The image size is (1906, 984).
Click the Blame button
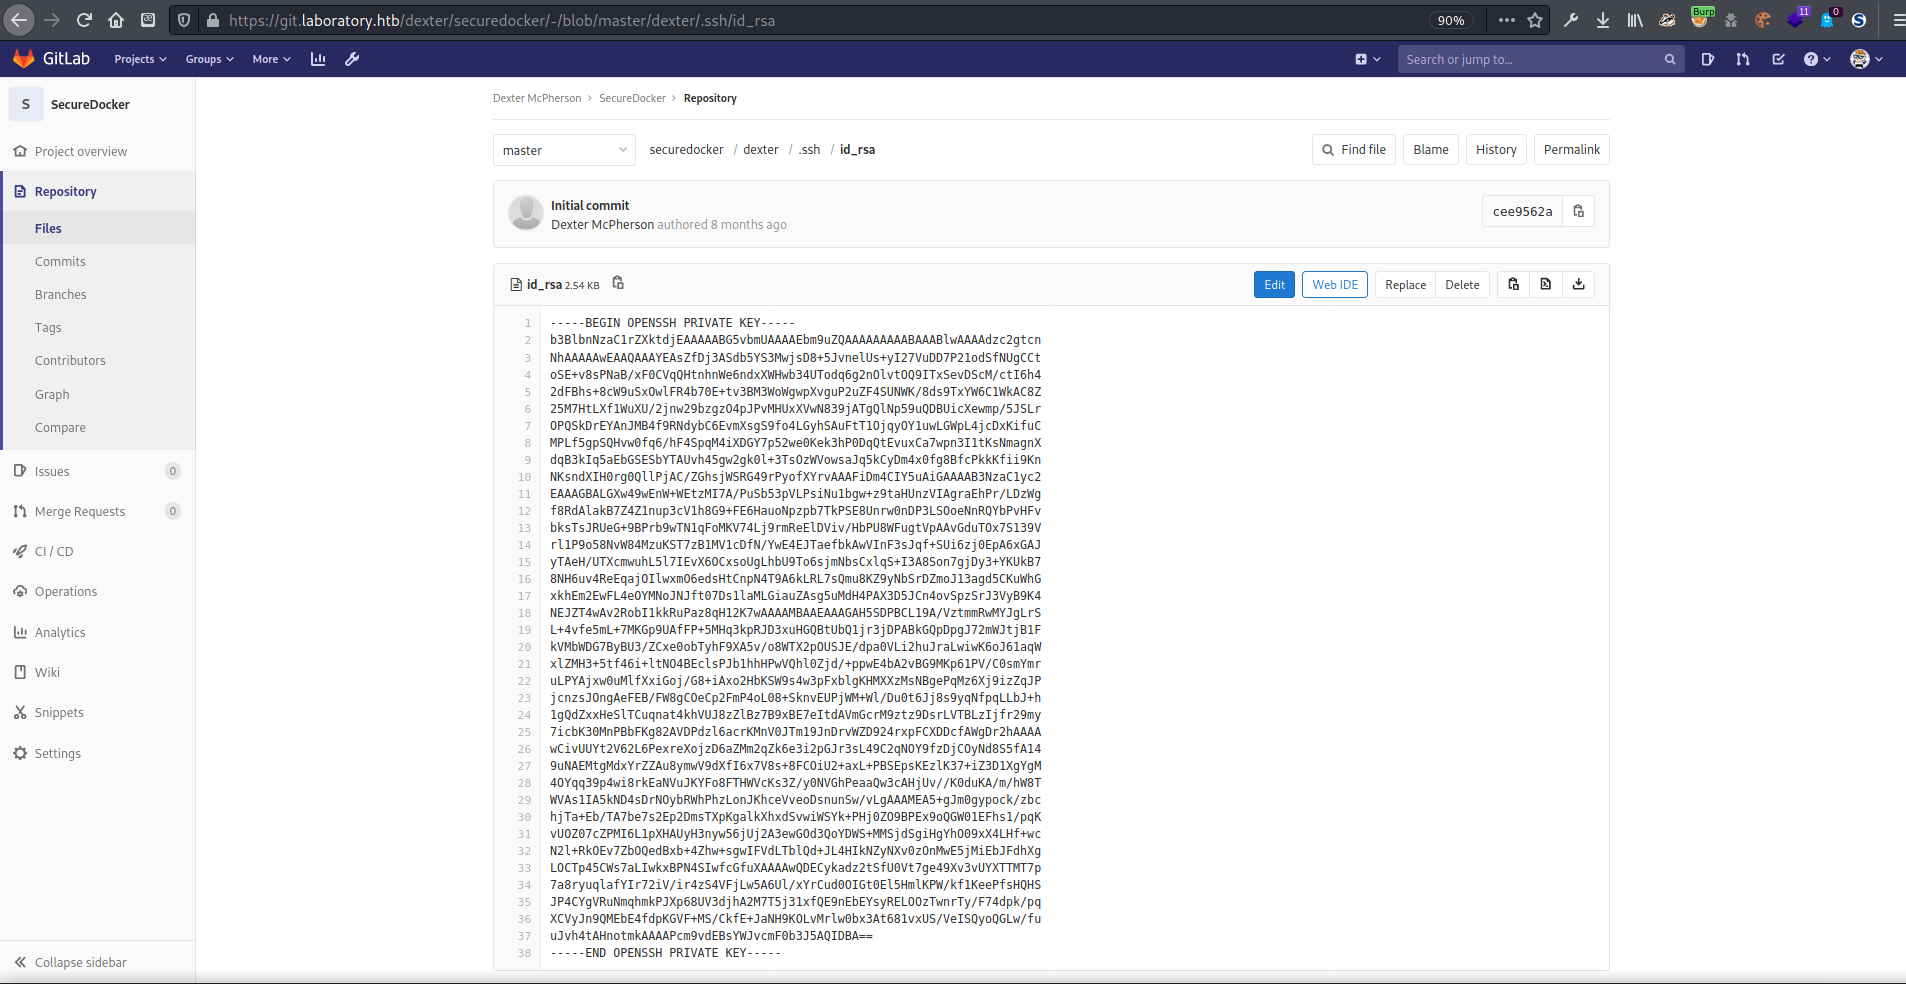point(1430,149)
